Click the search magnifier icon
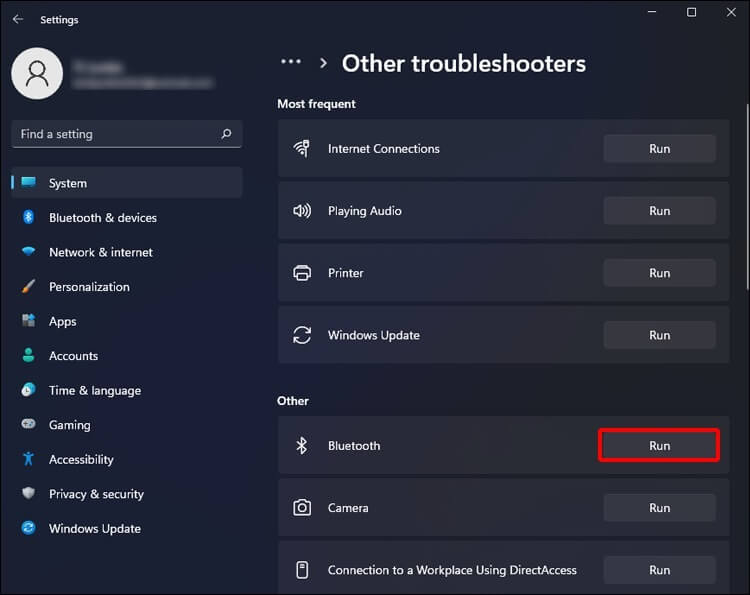 [226, 134]
